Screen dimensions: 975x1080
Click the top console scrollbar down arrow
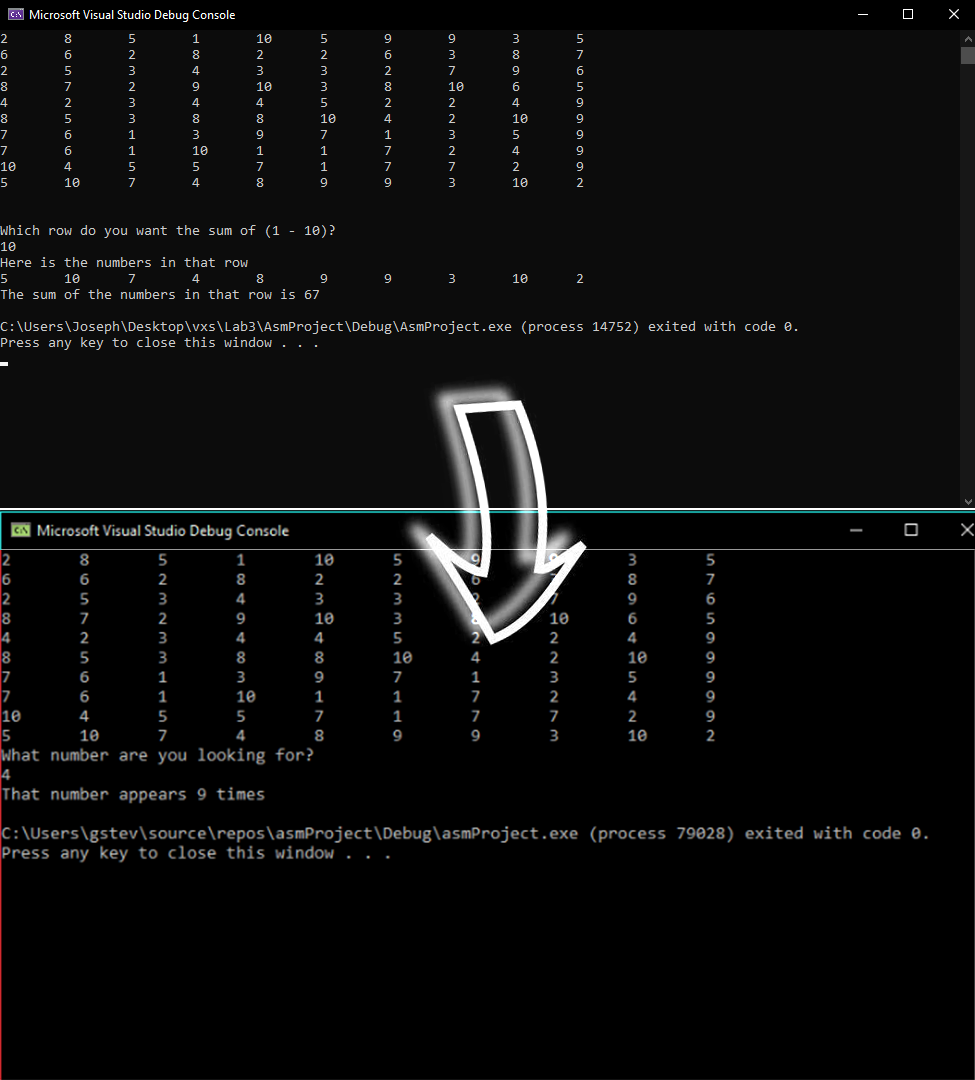coord(967,501)
